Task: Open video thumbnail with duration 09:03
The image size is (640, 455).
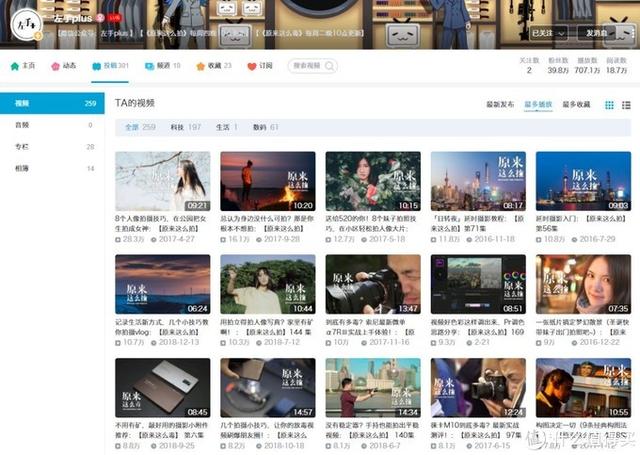Action: [584, 181]
